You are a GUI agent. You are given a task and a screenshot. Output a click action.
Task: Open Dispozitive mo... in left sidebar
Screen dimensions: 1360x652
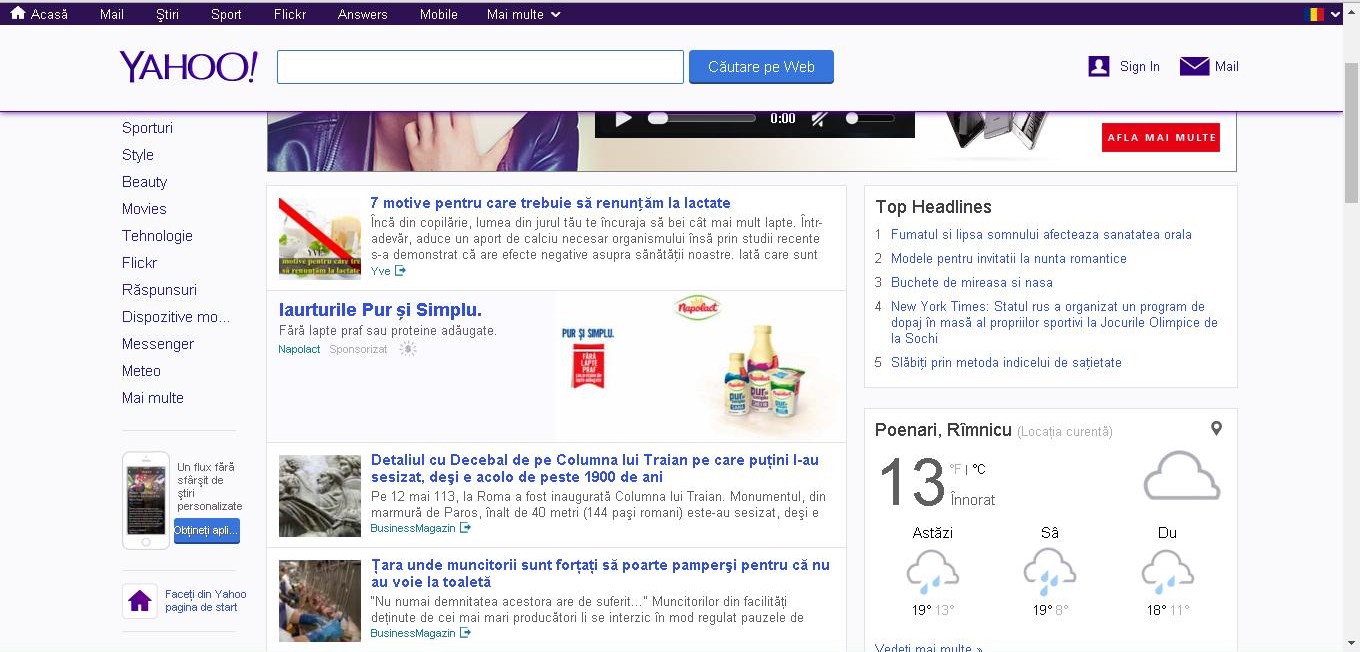[176, 317]
